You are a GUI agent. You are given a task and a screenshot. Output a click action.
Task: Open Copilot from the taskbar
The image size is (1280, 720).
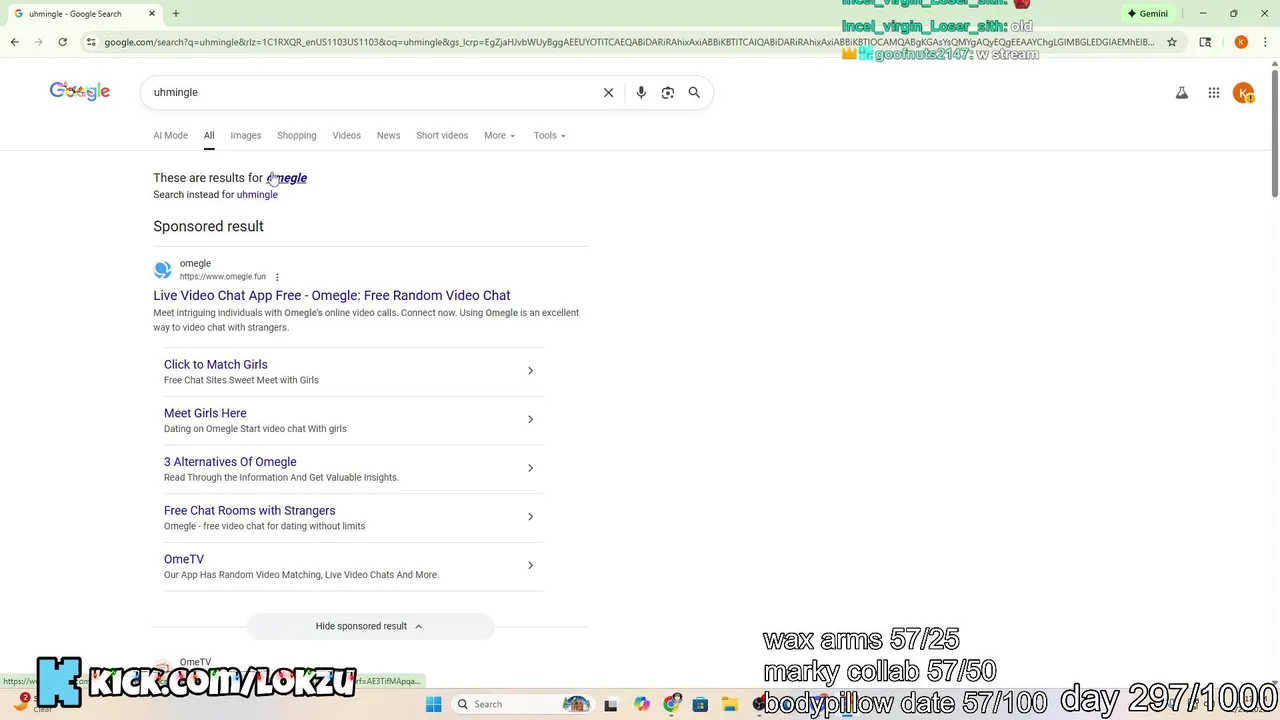(641, 704)
